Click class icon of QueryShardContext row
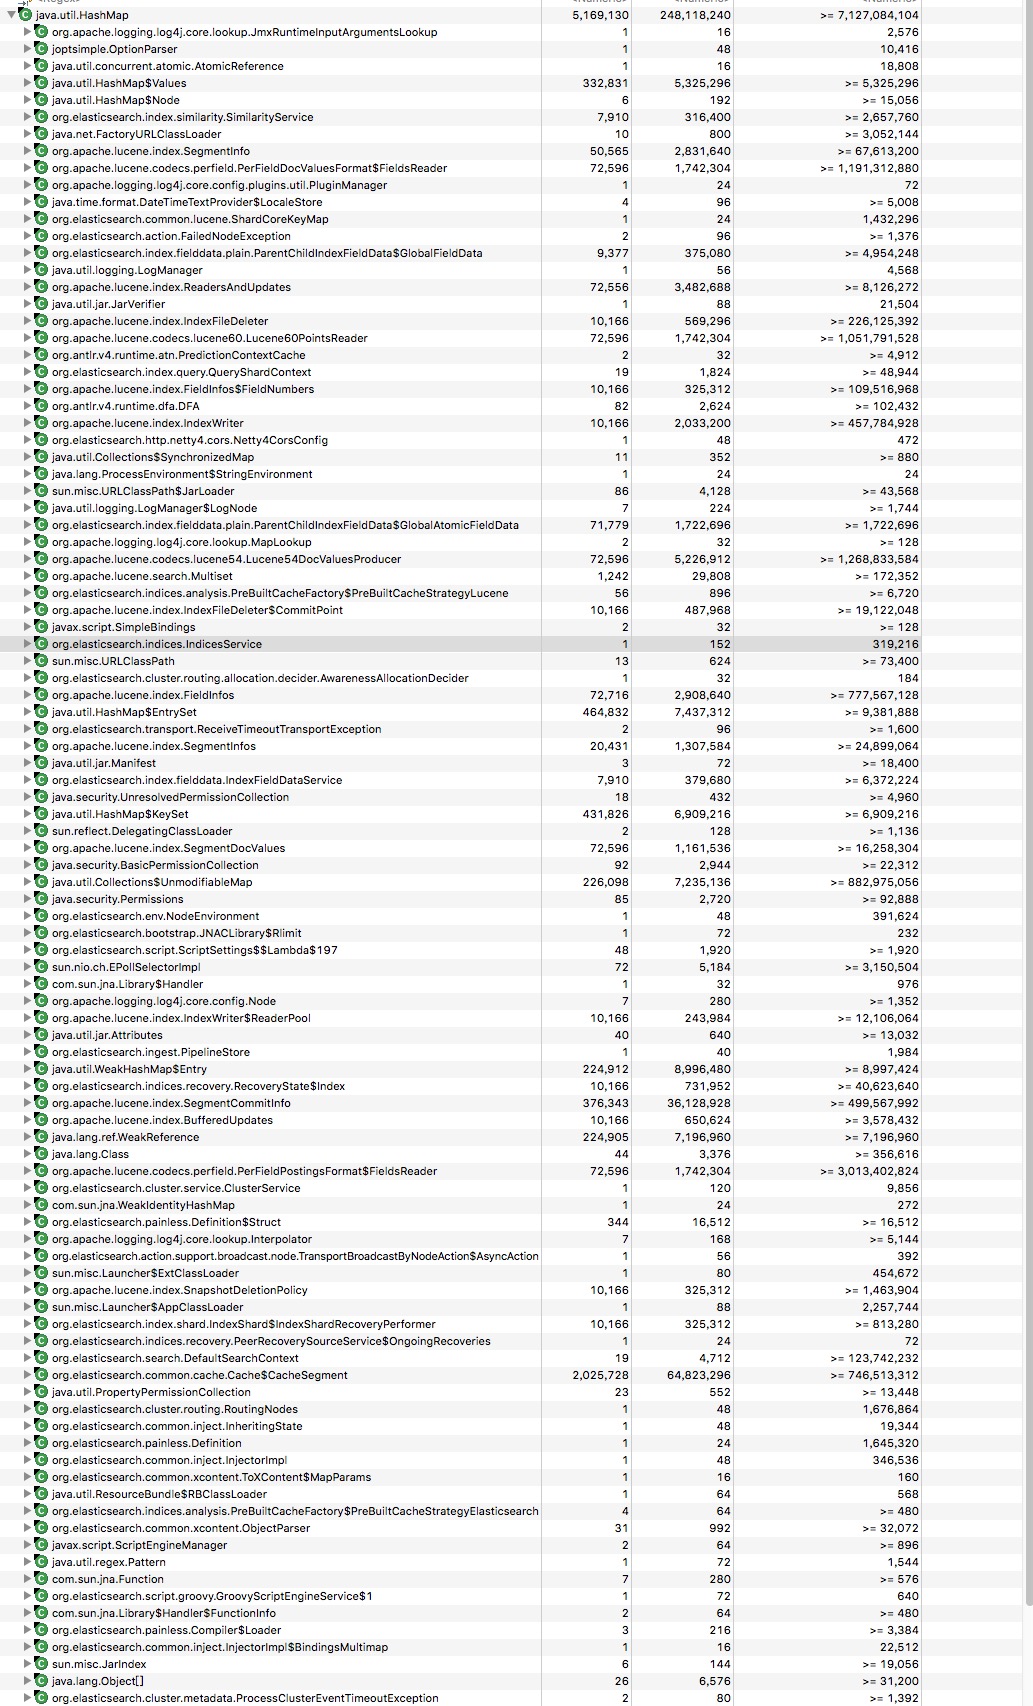 (41, 372)
